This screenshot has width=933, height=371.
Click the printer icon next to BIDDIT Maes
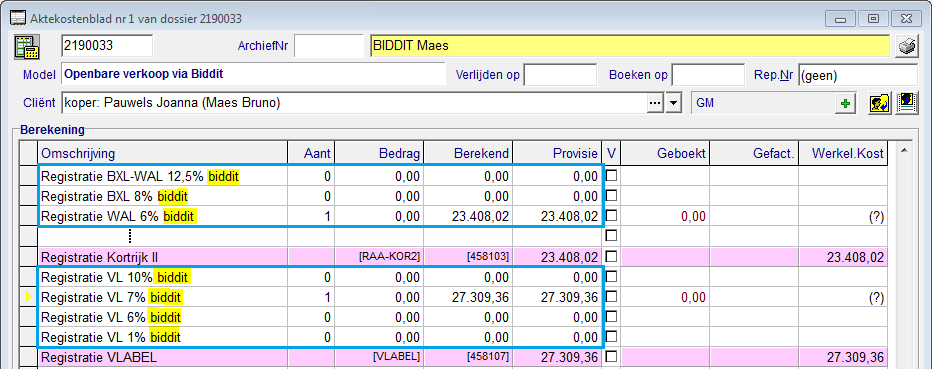point(907,46)
